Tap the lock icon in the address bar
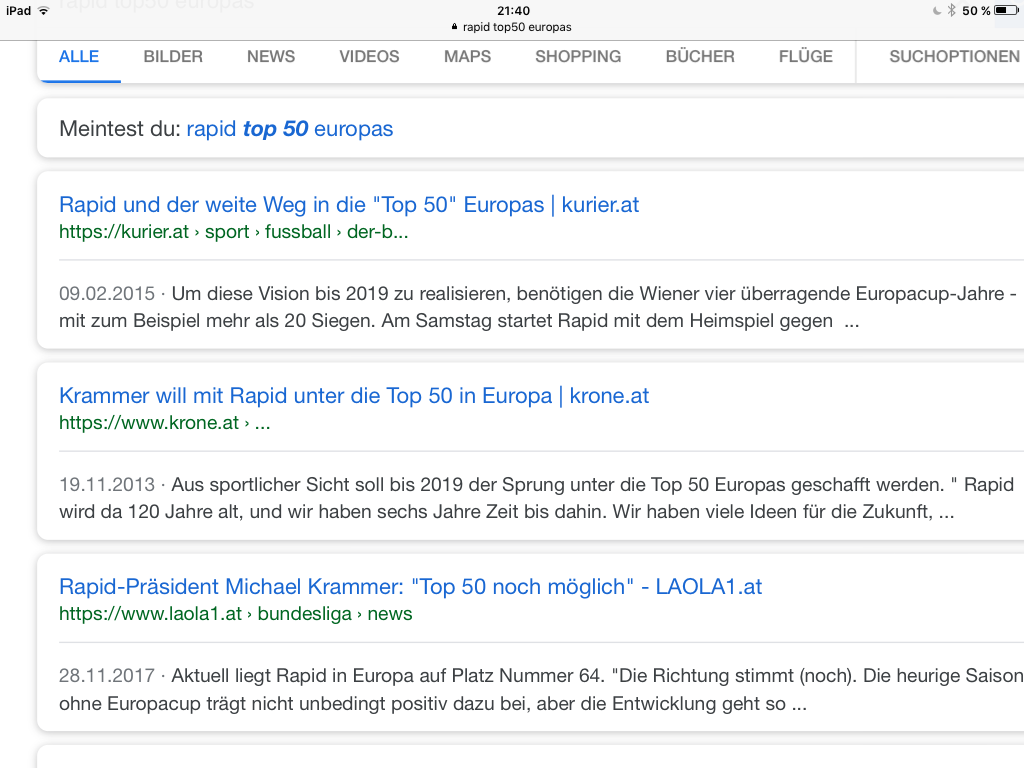Viewport: 1024px width, 768px height. click(455, 27)
